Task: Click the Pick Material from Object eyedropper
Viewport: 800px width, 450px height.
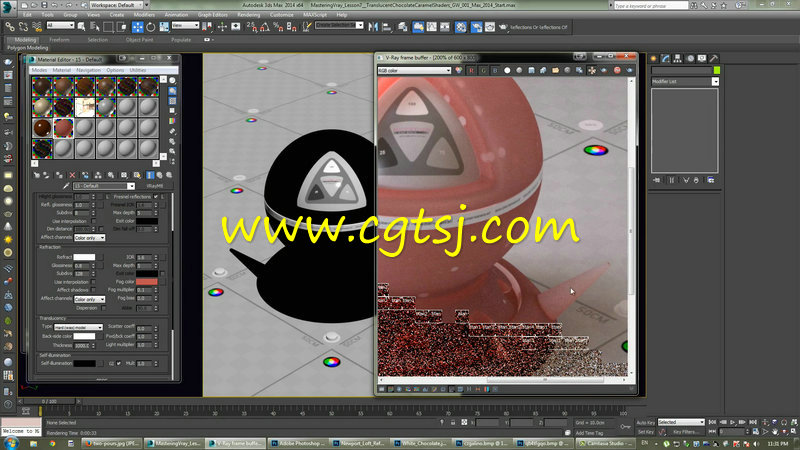Action: coord(66,186)
